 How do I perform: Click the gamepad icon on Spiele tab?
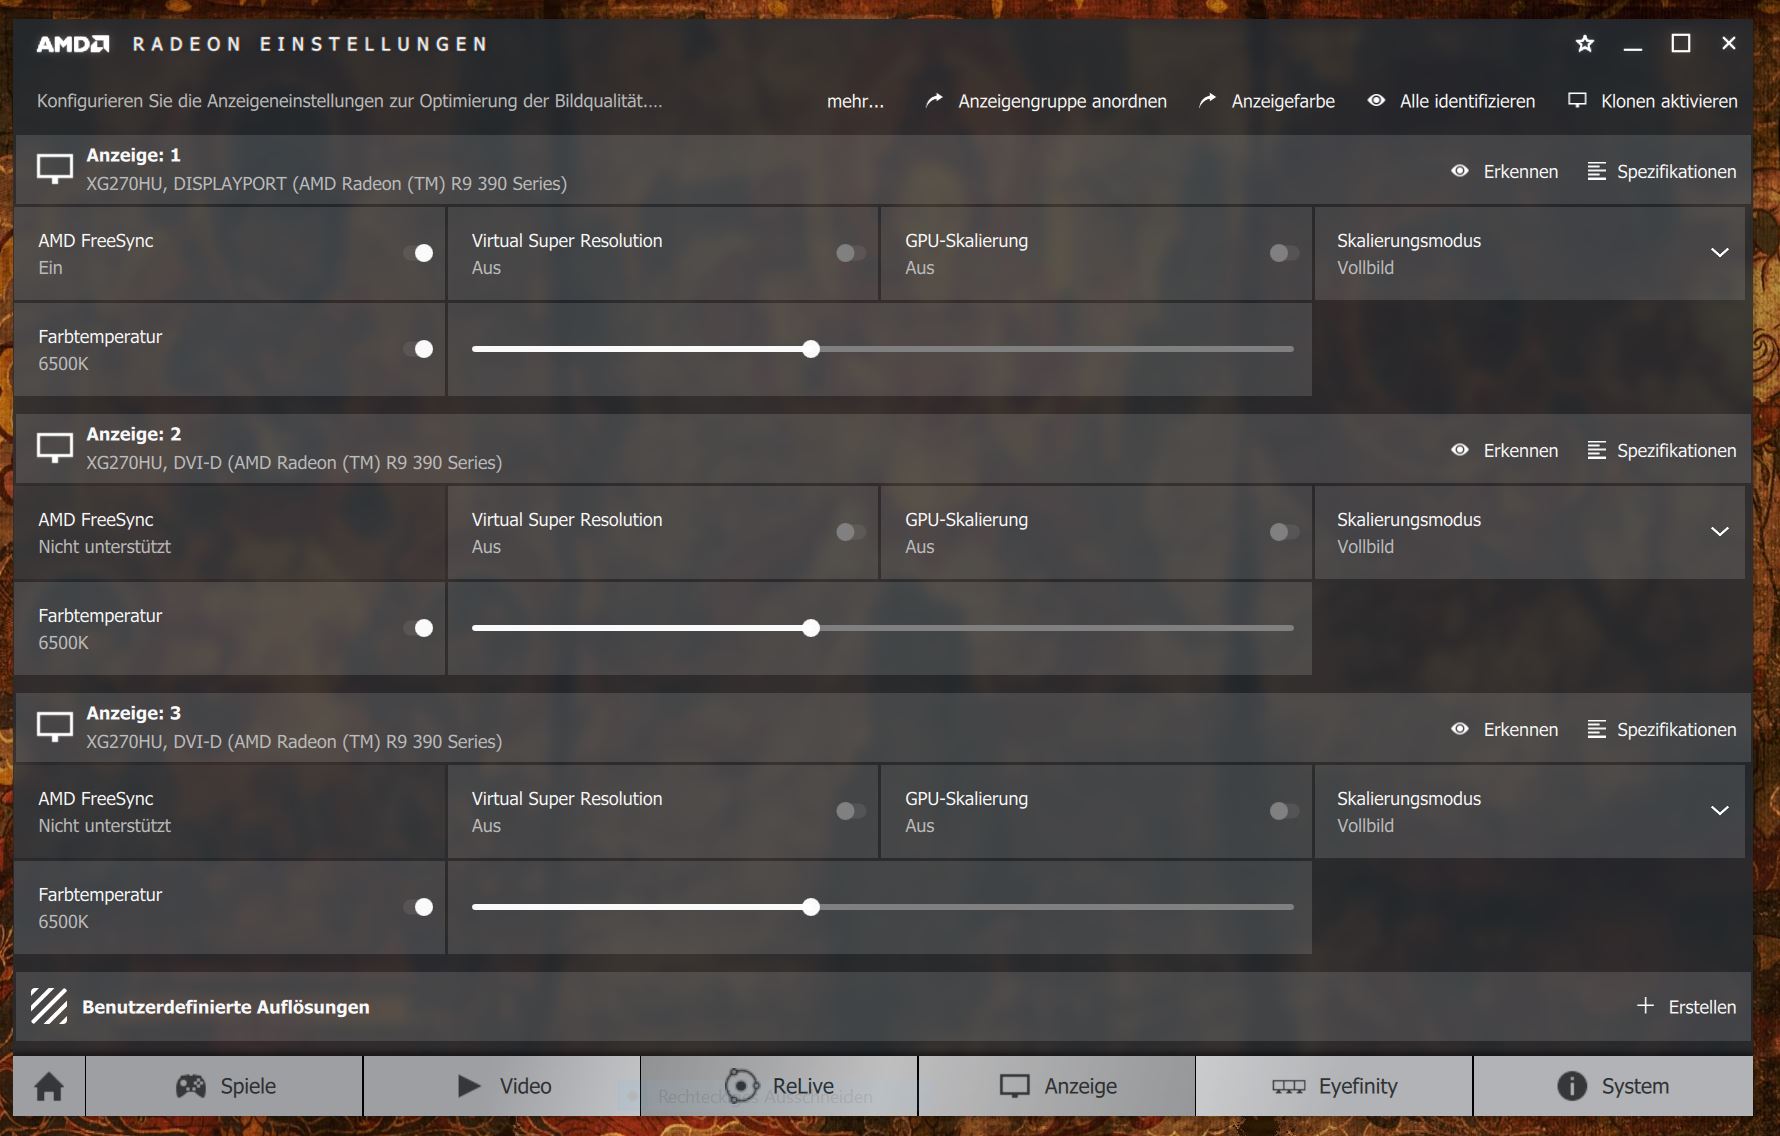click(191, 1086)
